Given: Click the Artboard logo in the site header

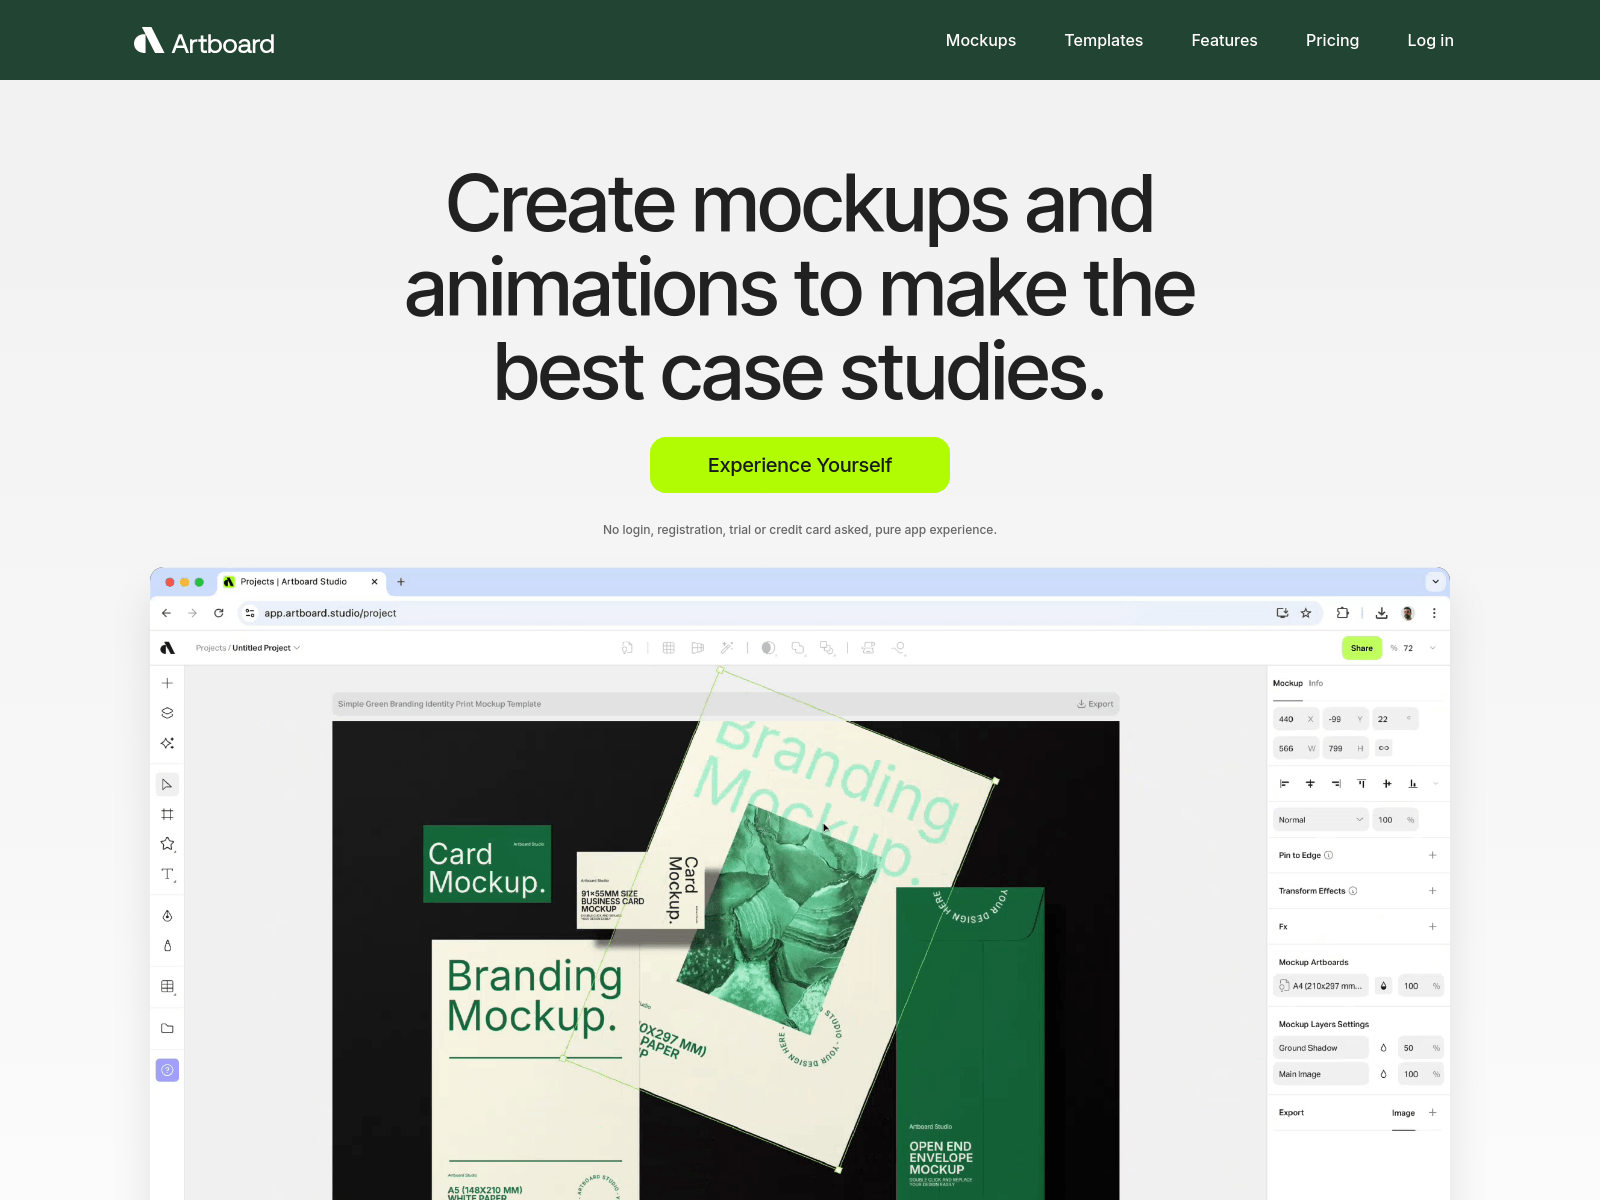Looking at the screenshot, I should (204, 41).
